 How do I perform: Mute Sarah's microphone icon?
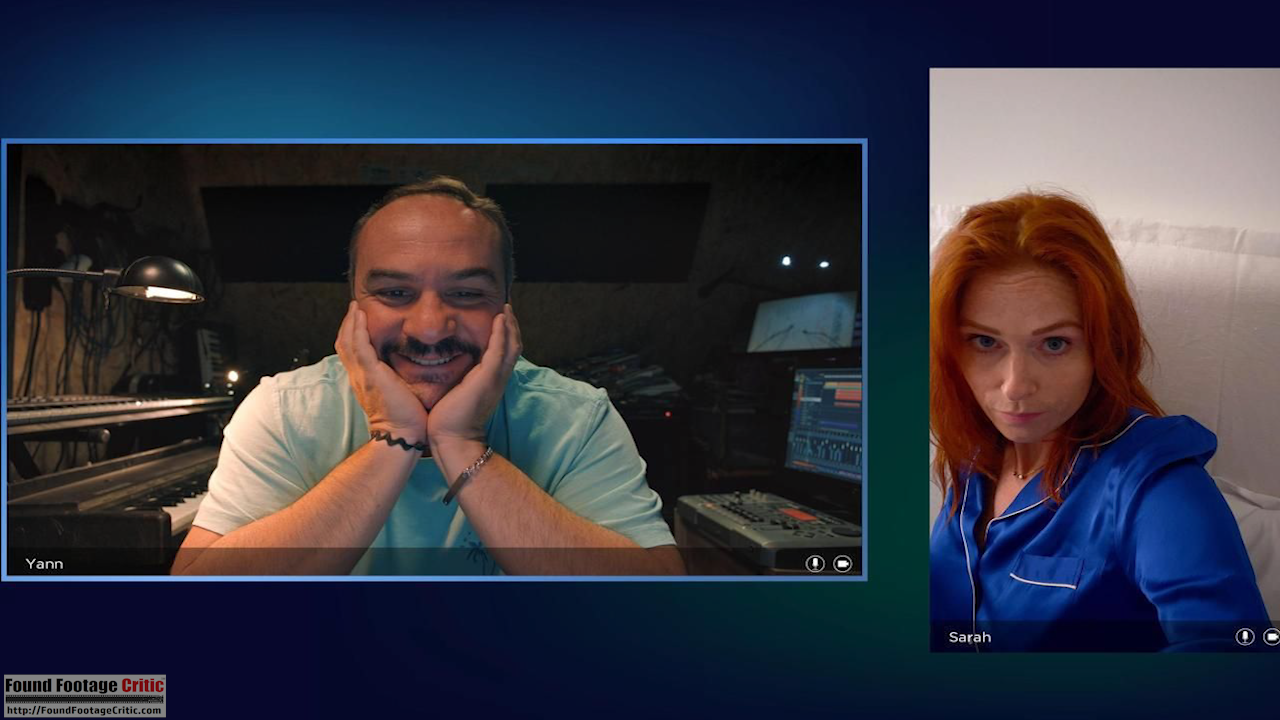[1245, 636]
